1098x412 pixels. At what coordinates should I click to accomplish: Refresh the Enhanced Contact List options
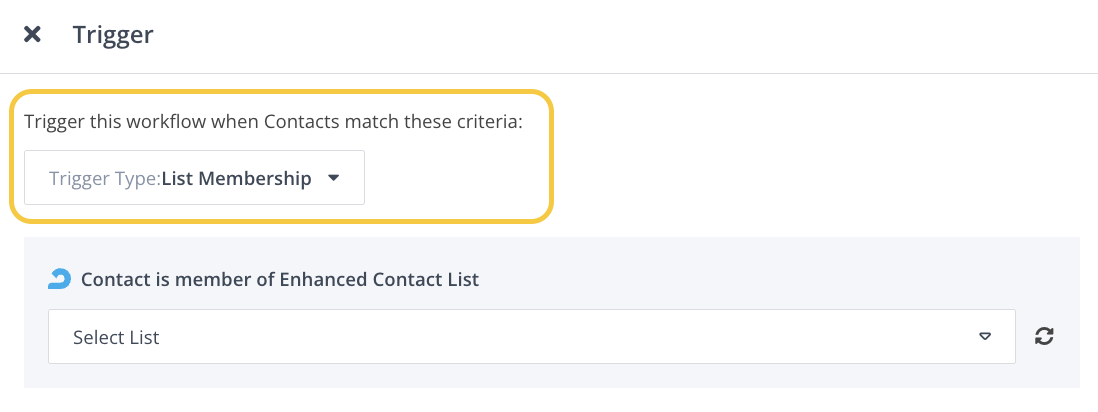1044,337
